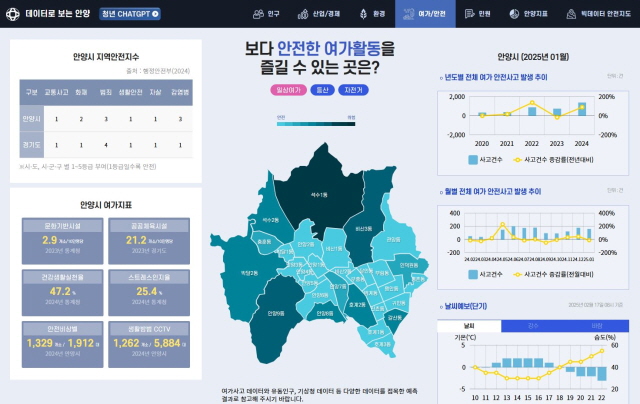Screen dimensions: 640x404
Task: Open the 인구 menu
Action: 267,15
